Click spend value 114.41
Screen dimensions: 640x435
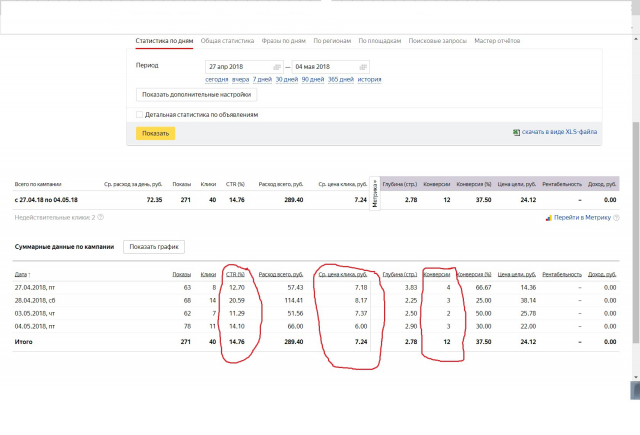pos(294,301)
